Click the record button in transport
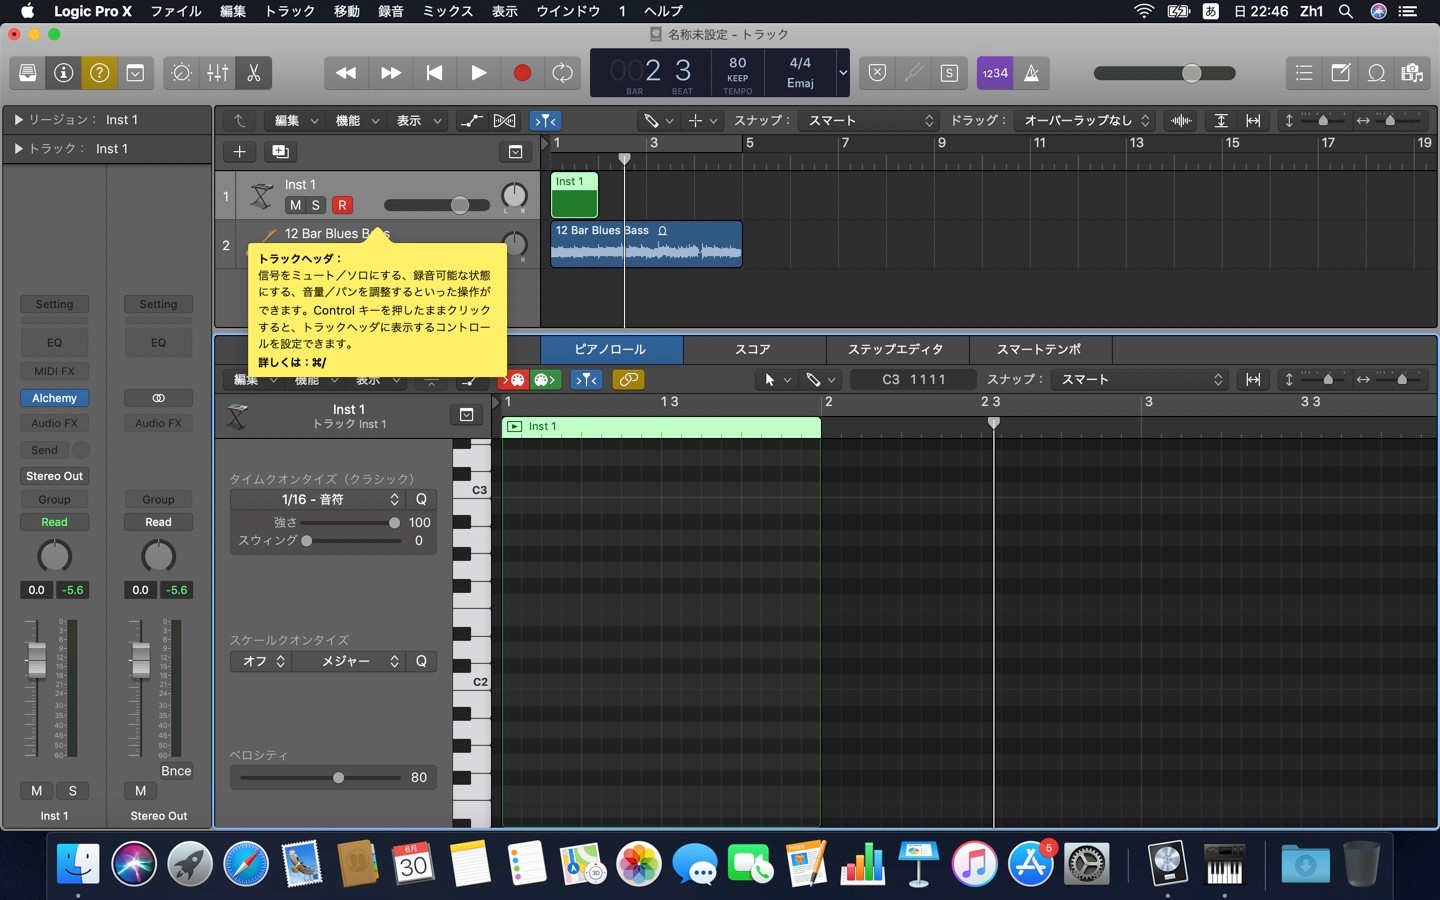 (x=522, y=73)
